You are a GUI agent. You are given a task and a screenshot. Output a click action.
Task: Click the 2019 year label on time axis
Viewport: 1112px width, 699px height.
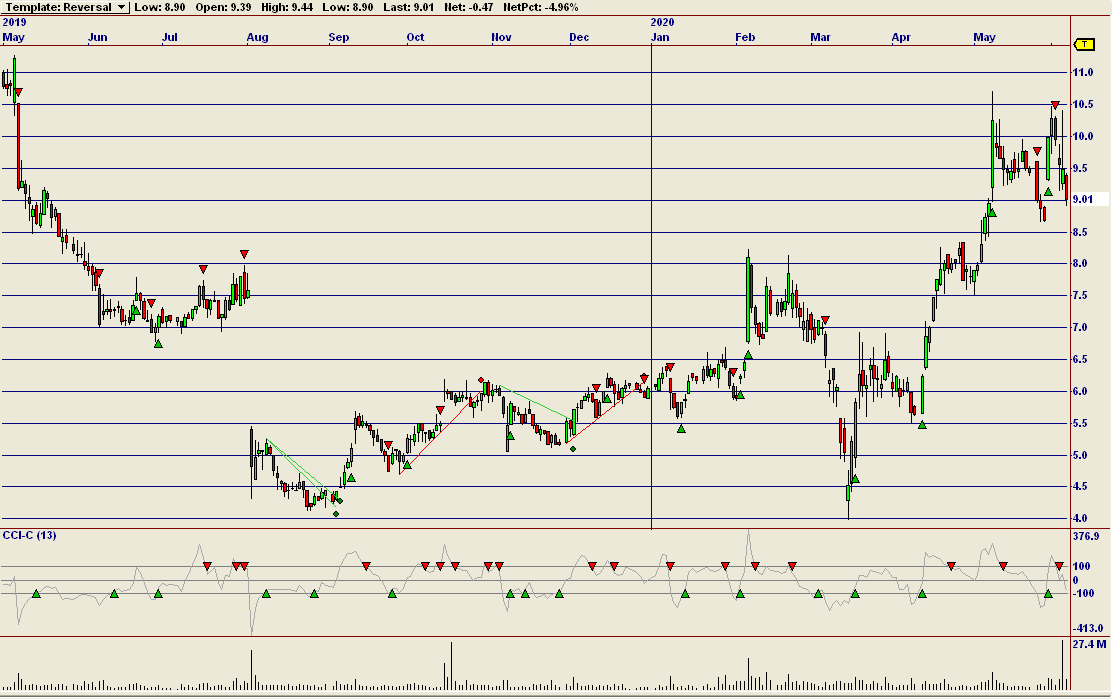(x=14, y=23)
